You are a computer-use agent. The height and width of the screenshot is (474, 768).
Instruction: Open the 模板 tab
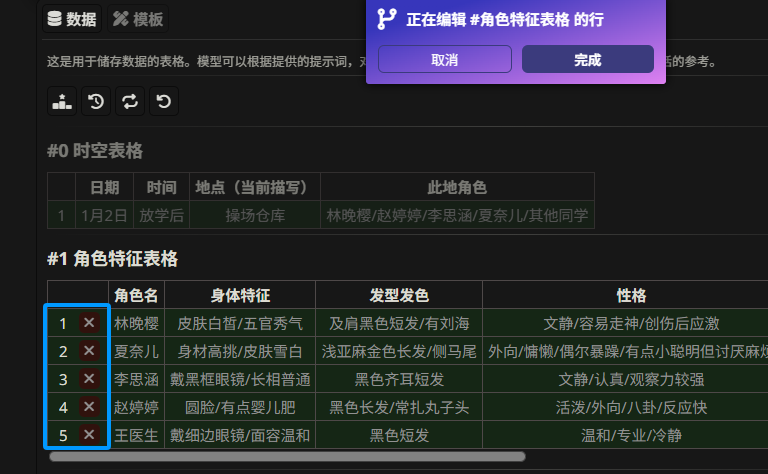pos(138,19)
